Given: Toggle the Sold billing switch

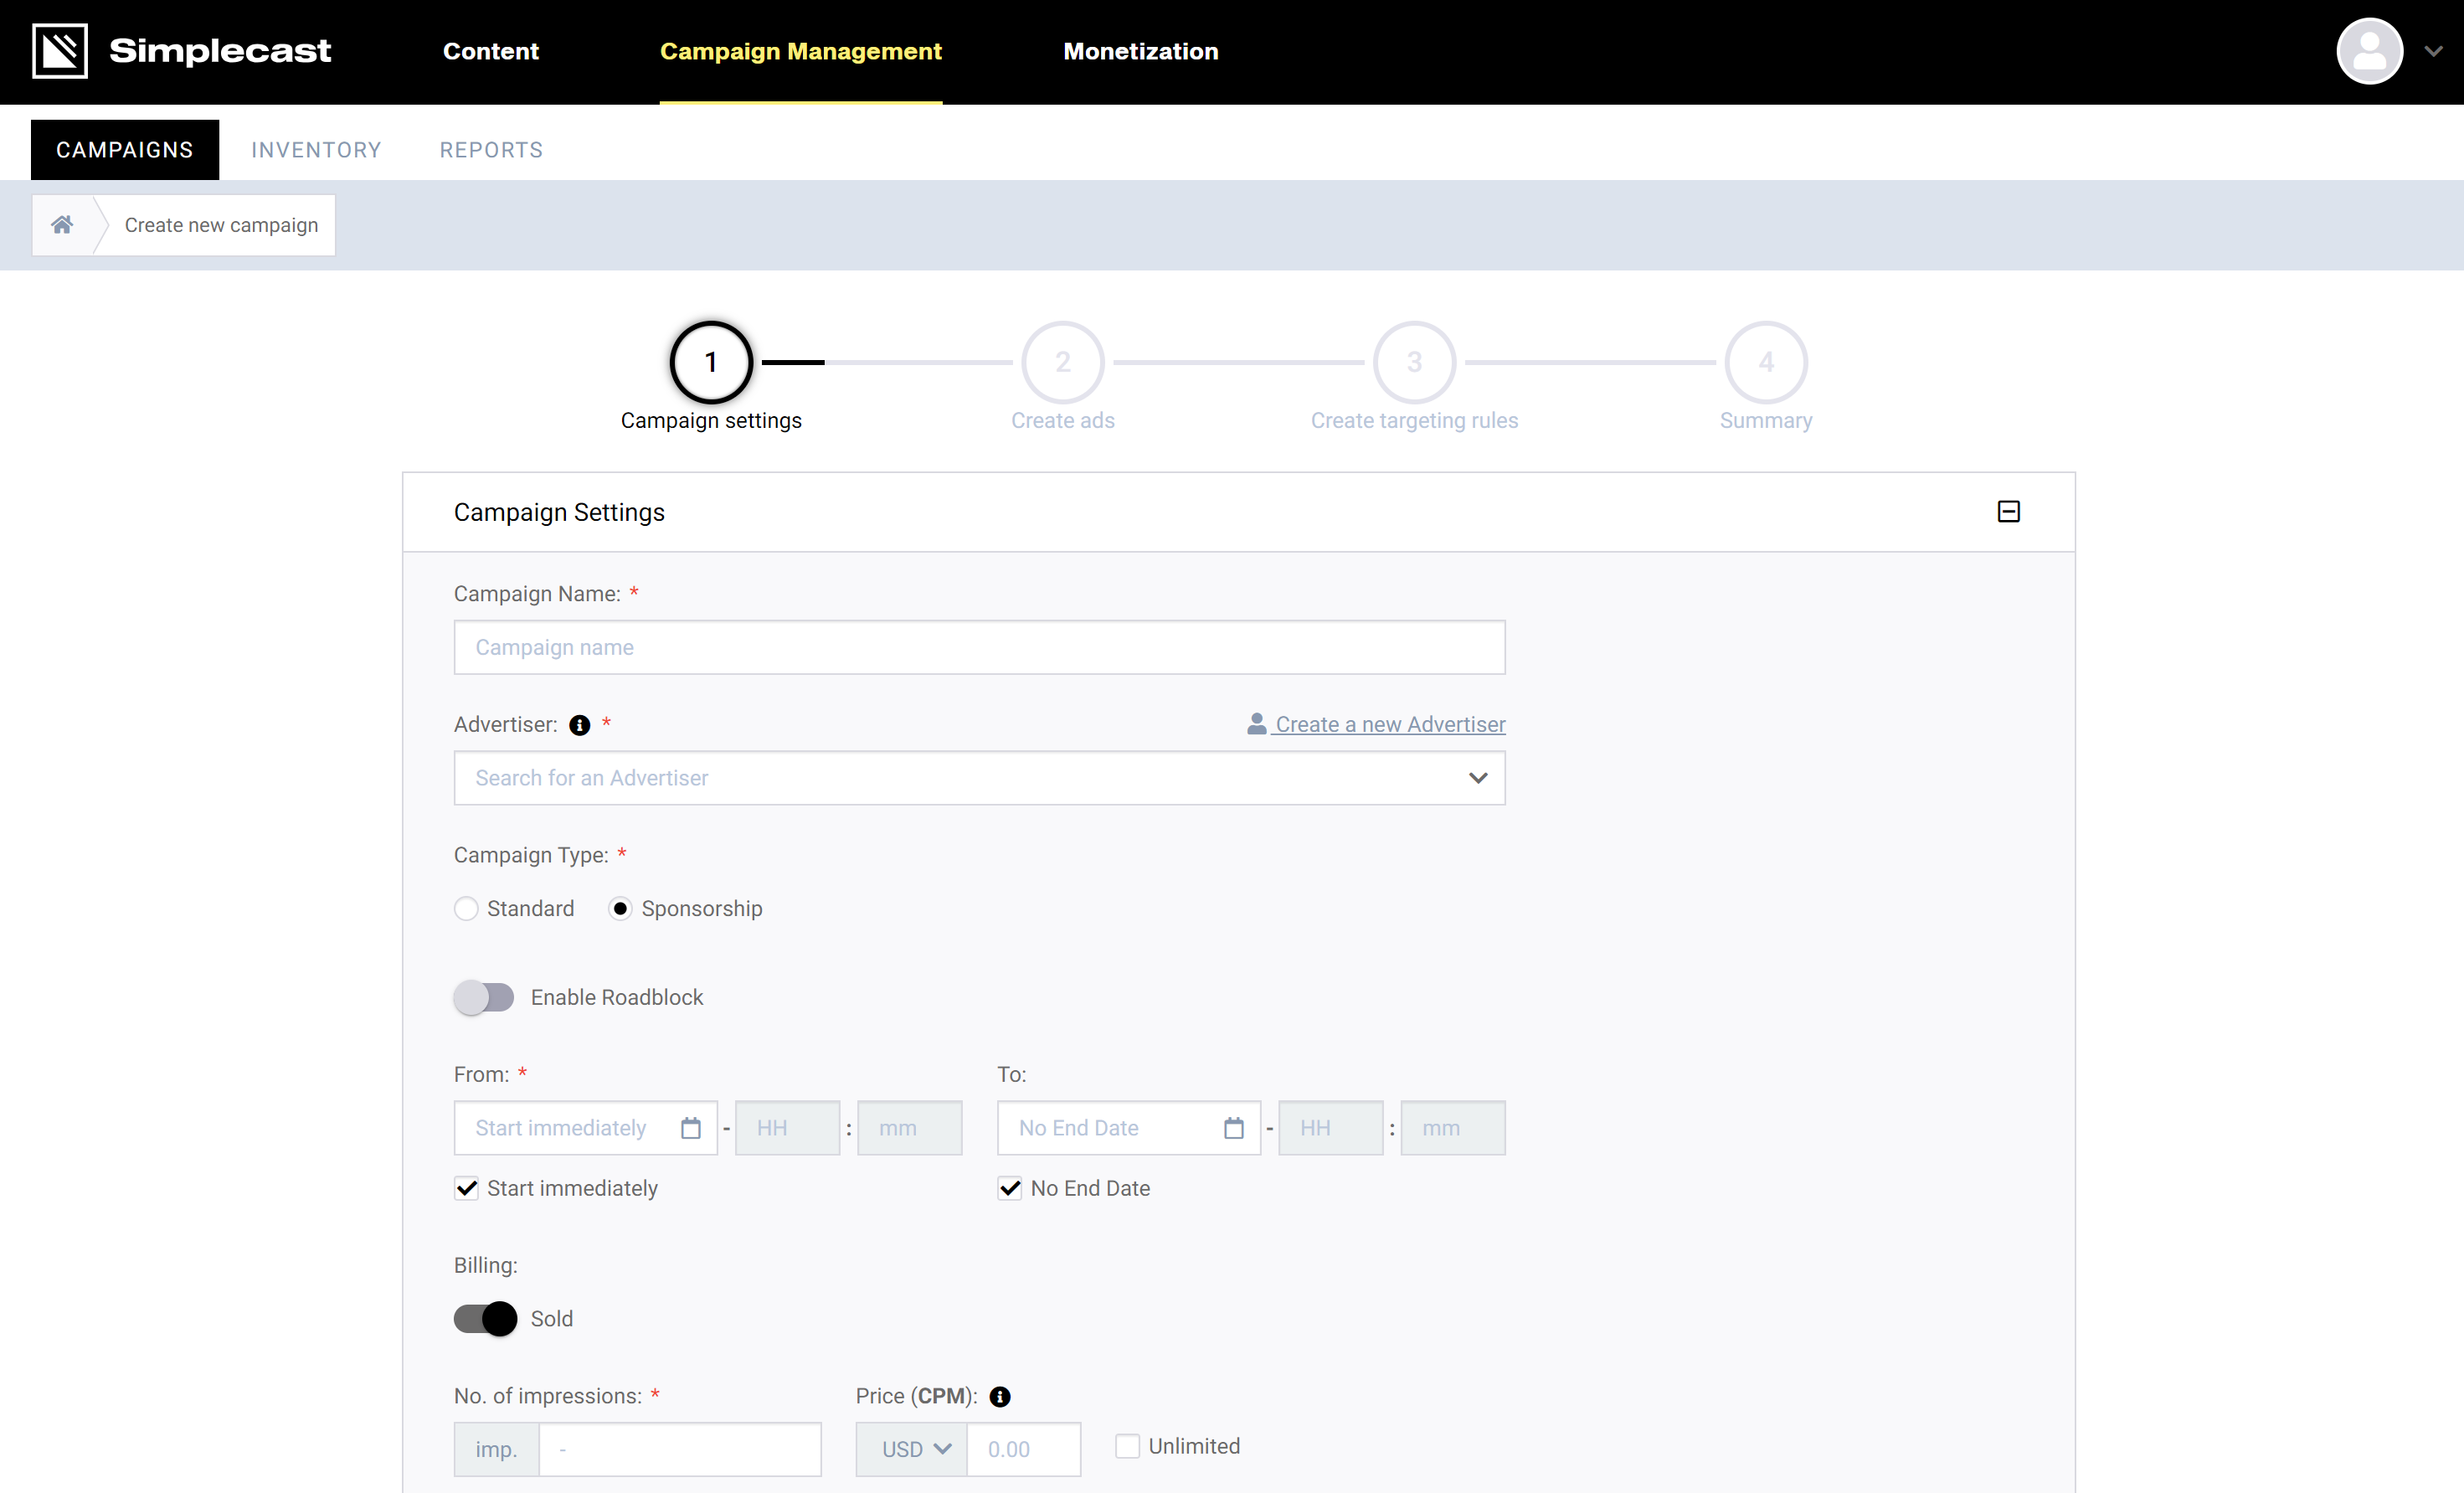Looking at the screenshot, I should click(486, 1318).
